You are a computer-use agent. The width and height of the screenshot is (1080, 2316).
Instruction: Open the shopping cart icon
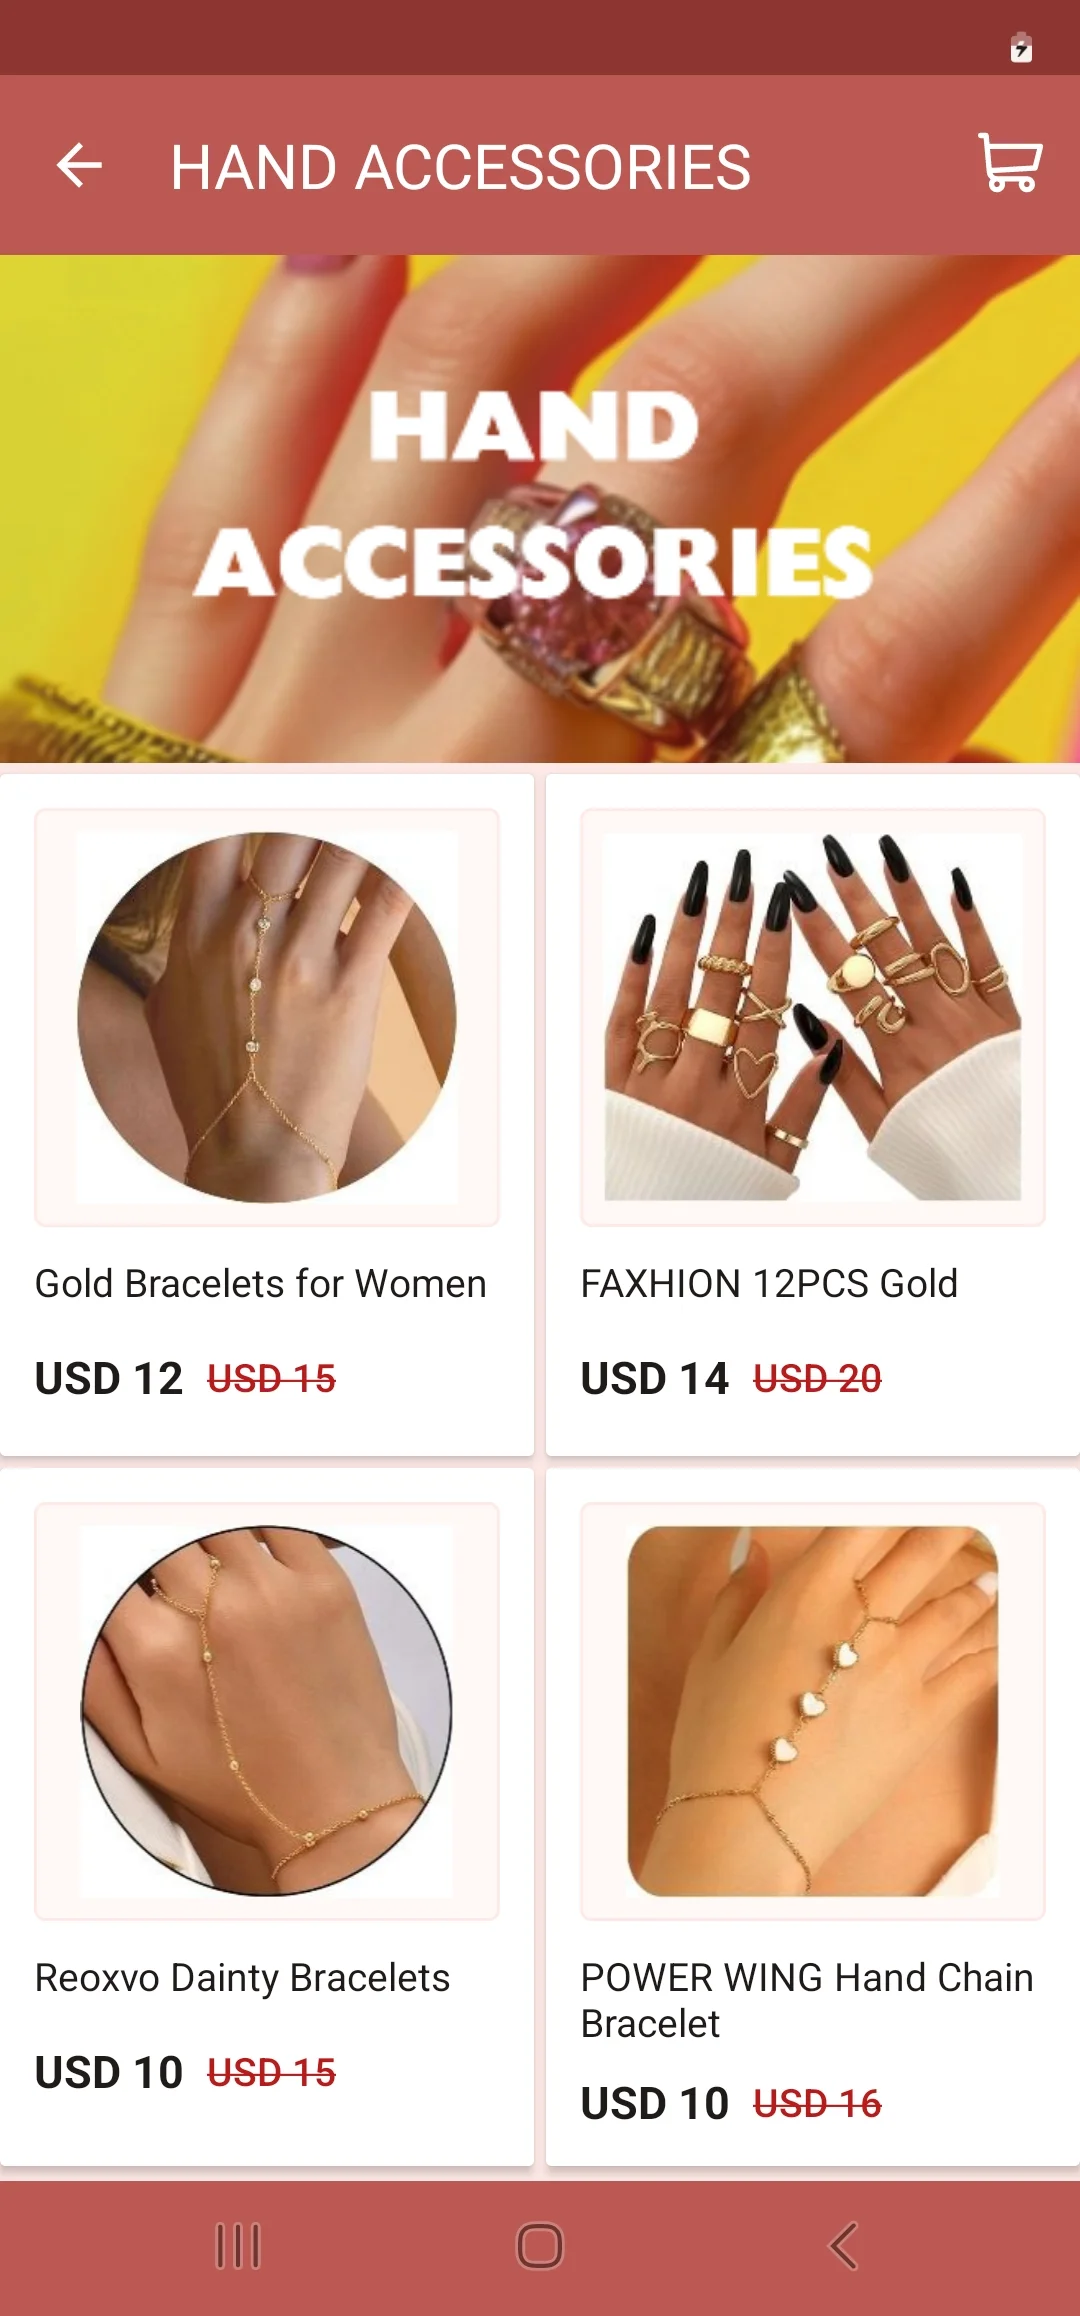point(1010,162)
